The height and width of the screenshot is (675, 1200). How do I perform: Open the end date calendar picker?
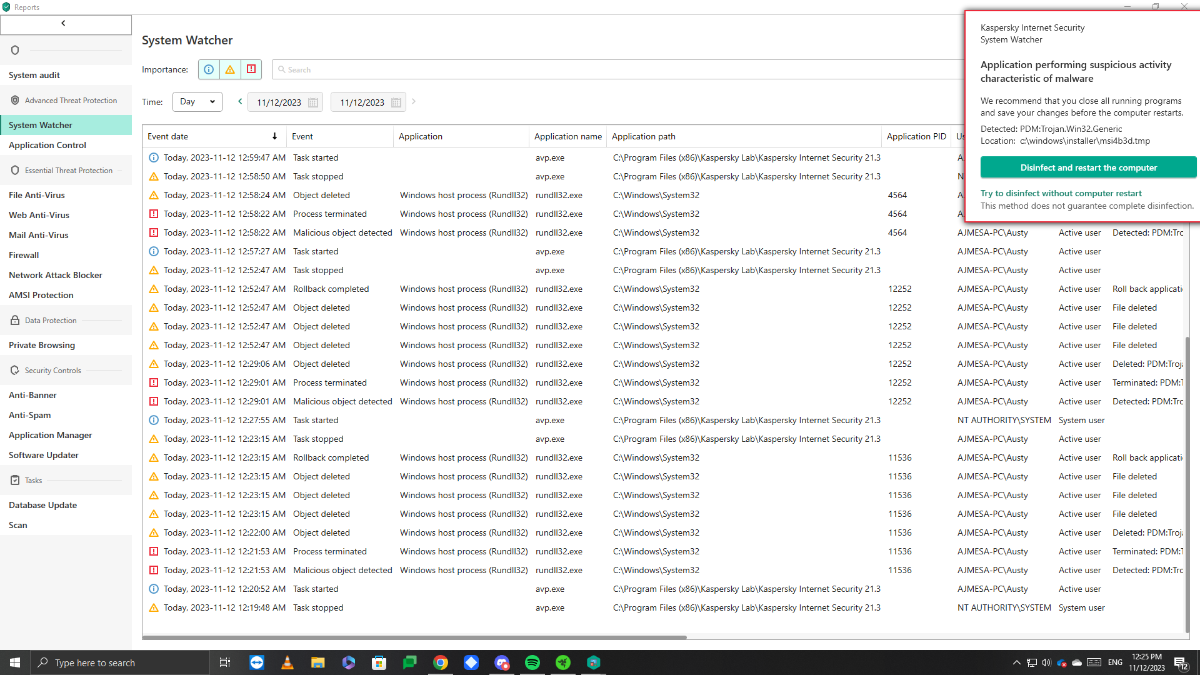397,102
